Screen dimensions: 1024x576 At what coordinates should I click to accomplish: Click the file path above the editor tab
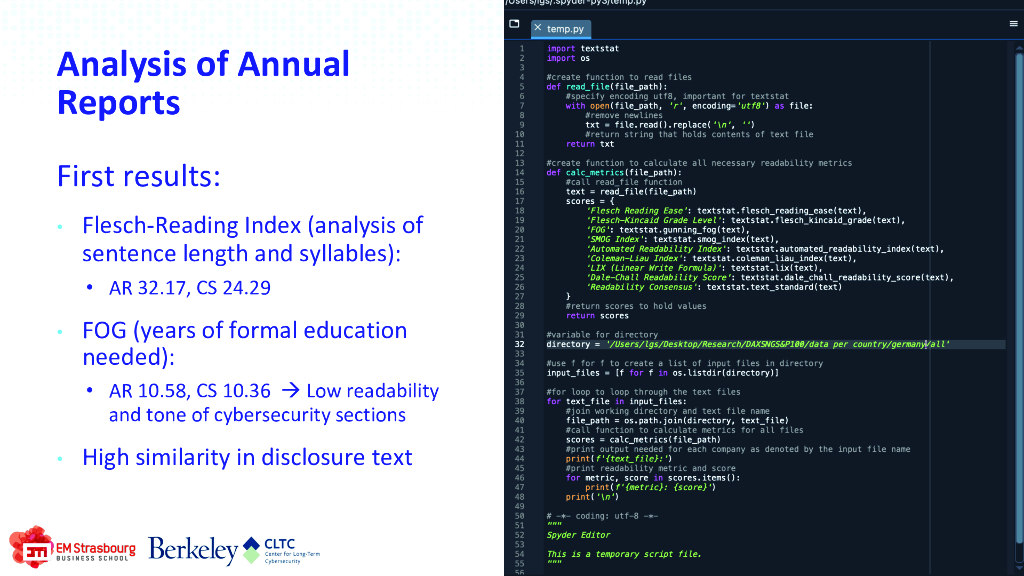tap(575, 3)
